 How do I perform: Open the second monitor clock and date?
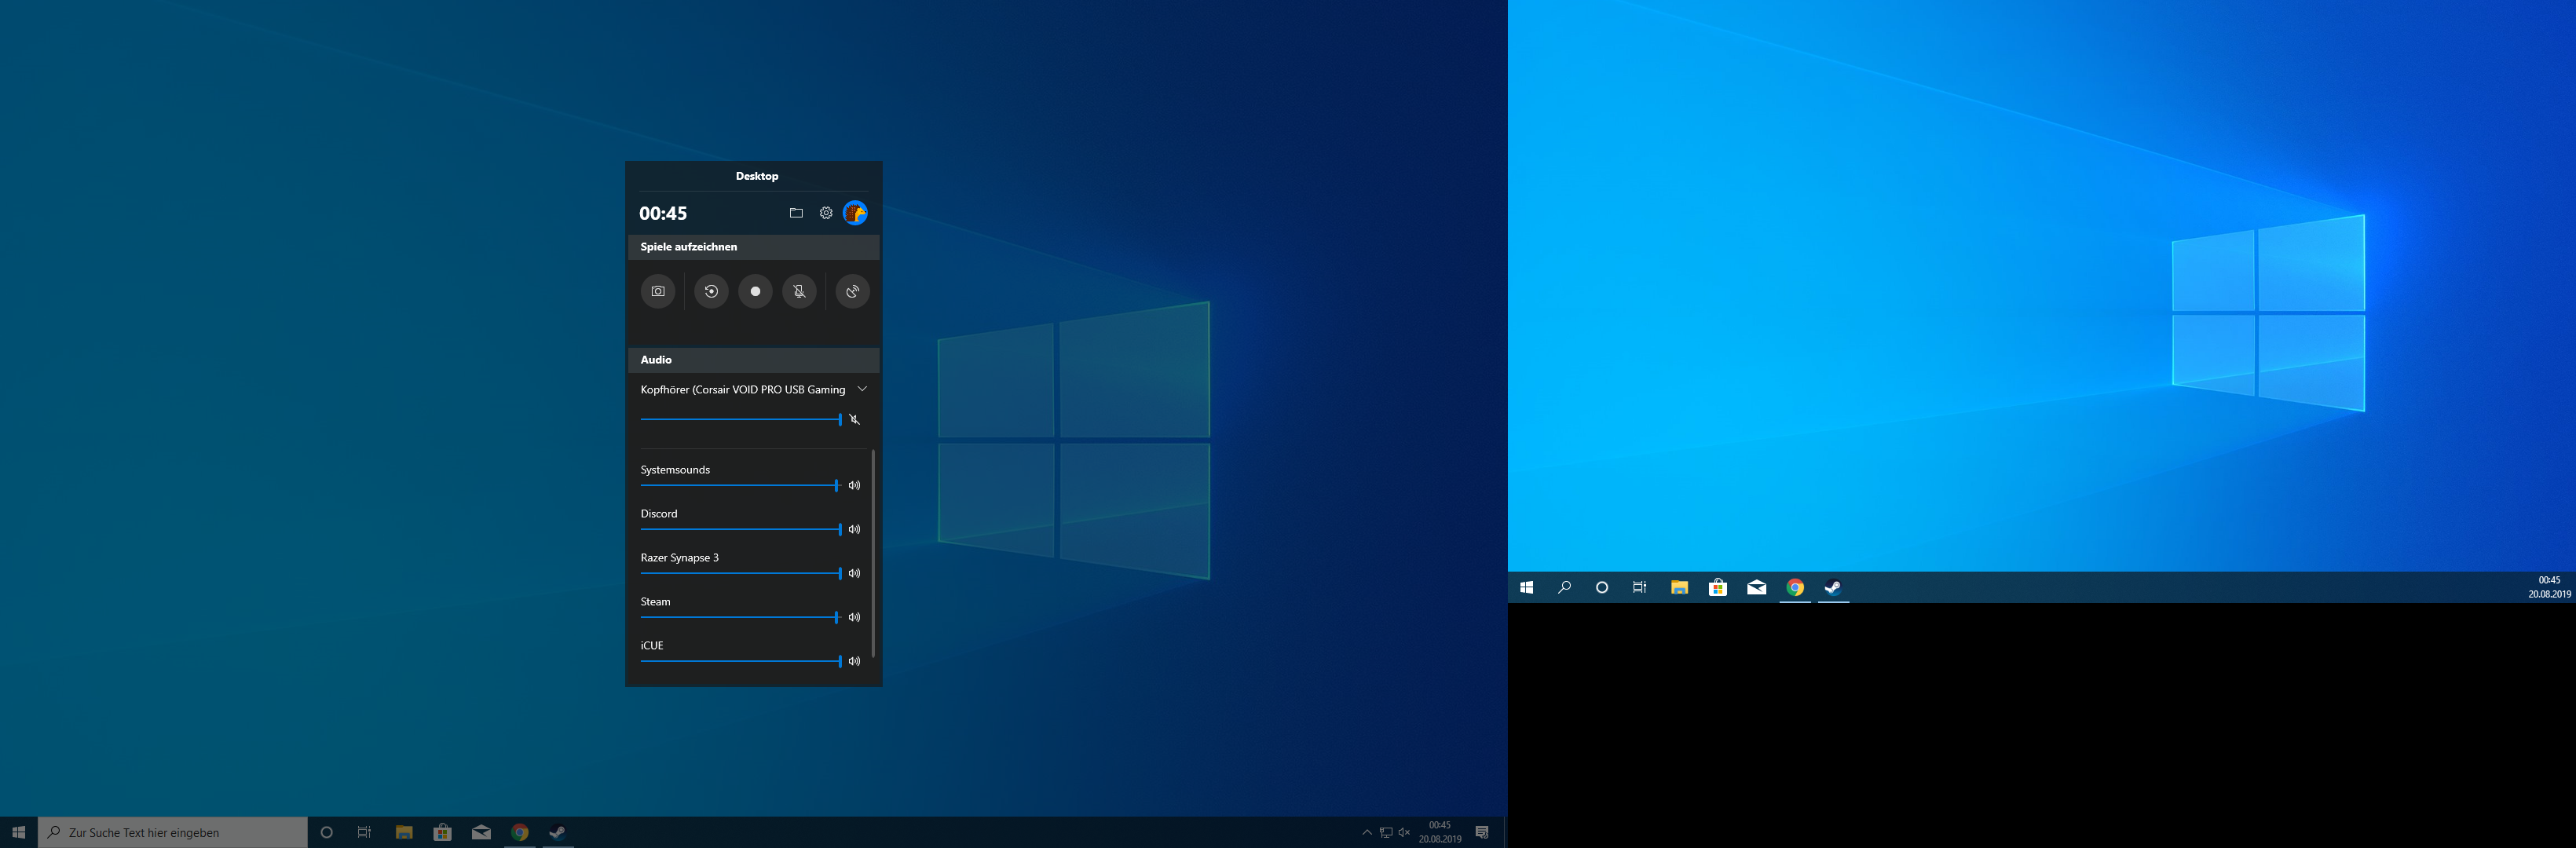click(2549, 587)
